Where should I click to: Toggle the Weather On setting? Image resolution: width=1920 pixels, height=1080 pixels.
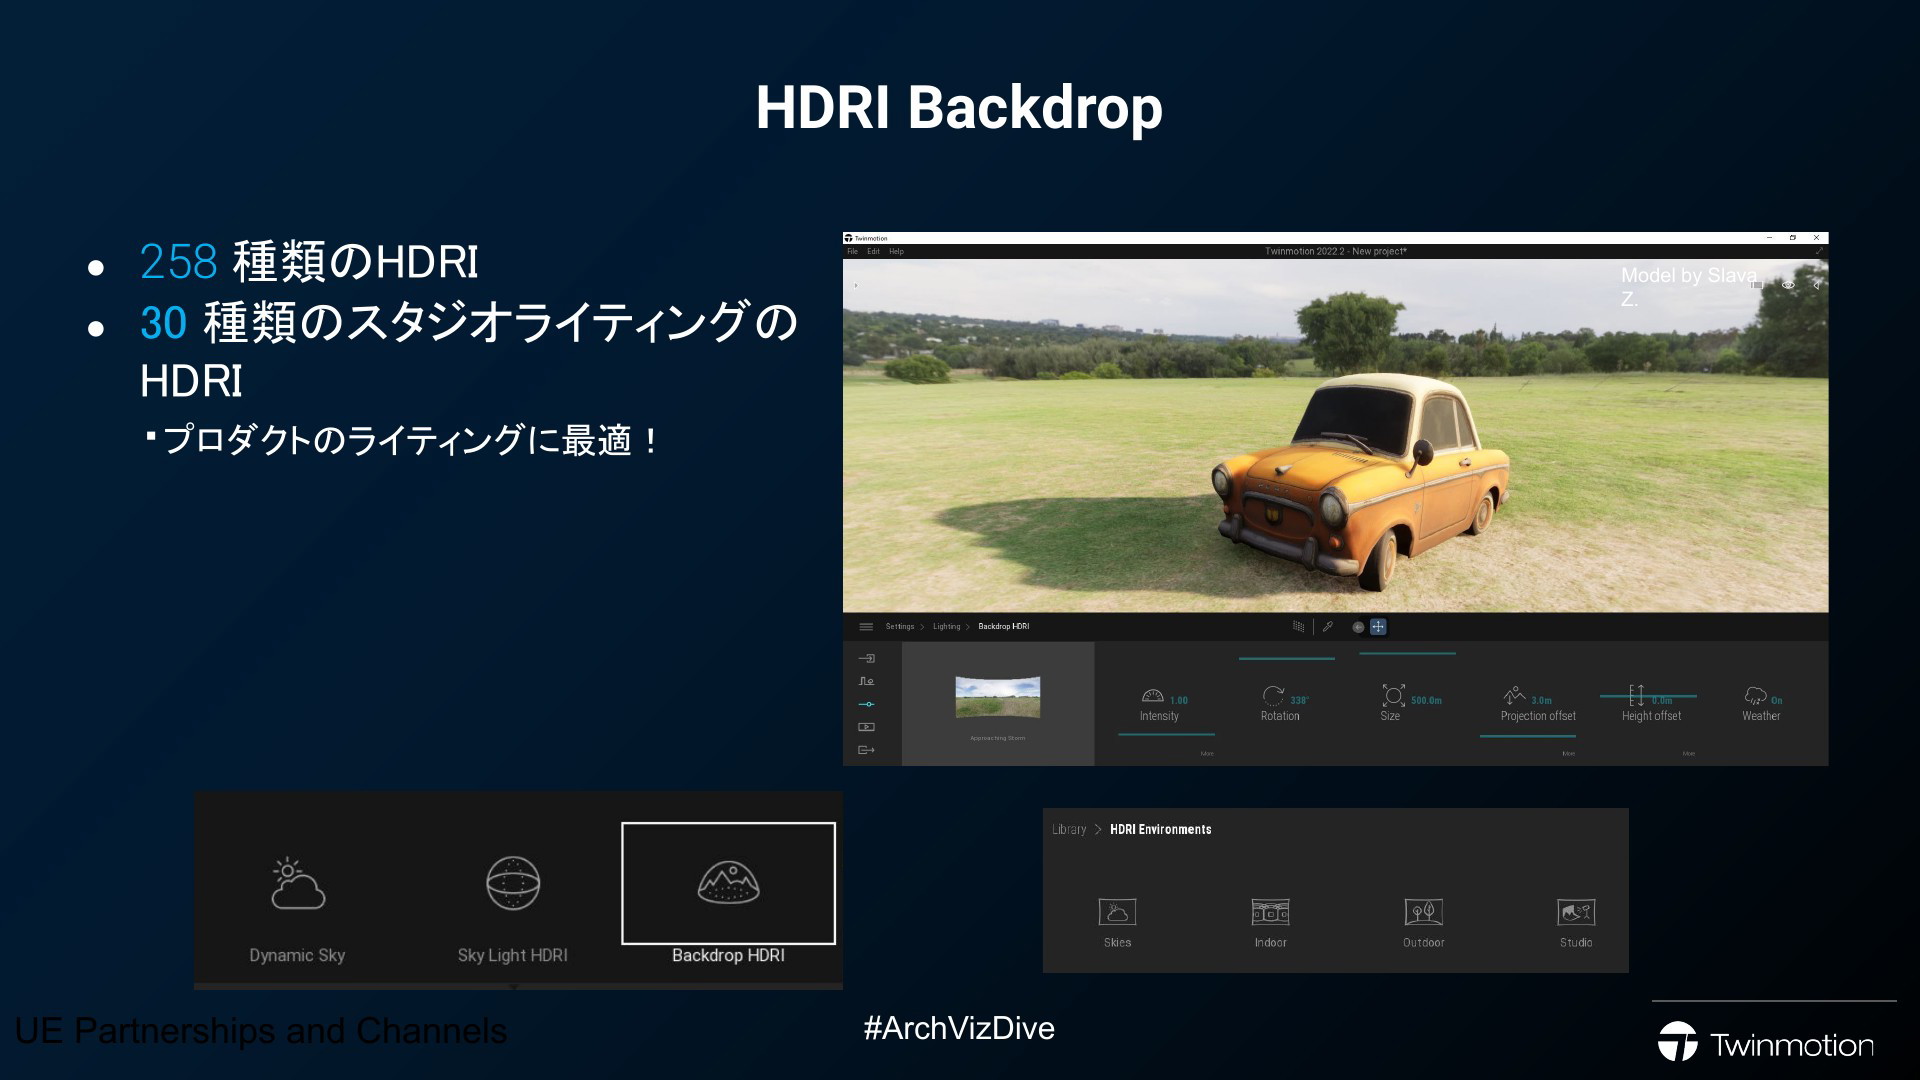point(1761,703)
